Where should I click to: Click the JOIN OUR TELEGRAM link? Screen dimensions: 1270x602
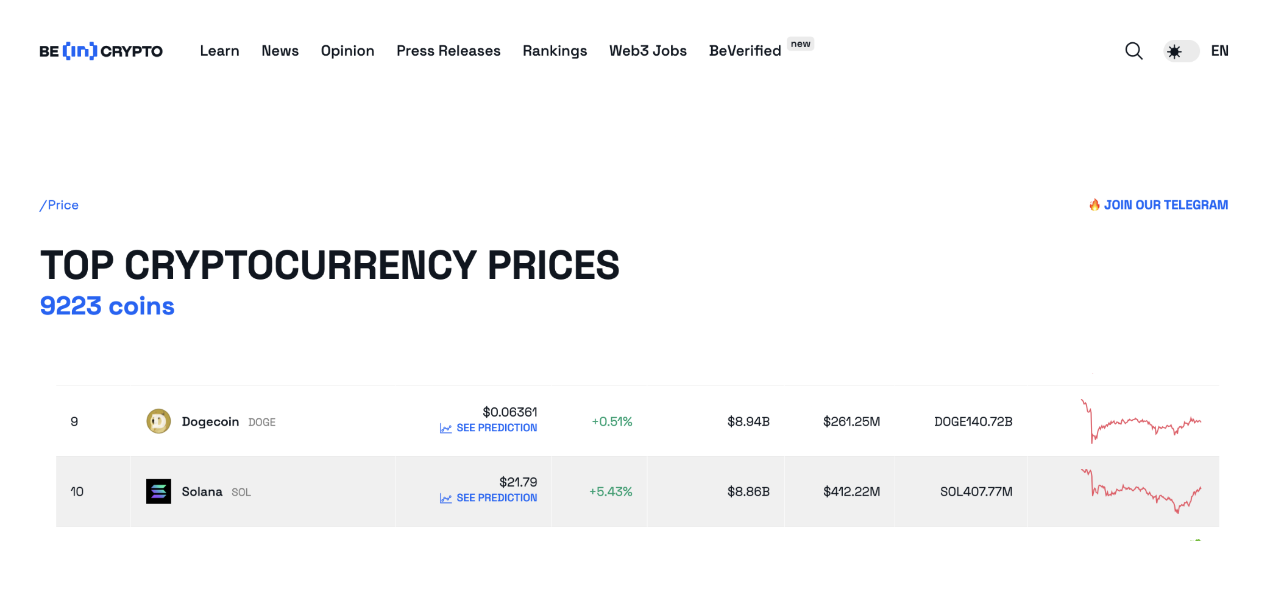coord(1166,205)
